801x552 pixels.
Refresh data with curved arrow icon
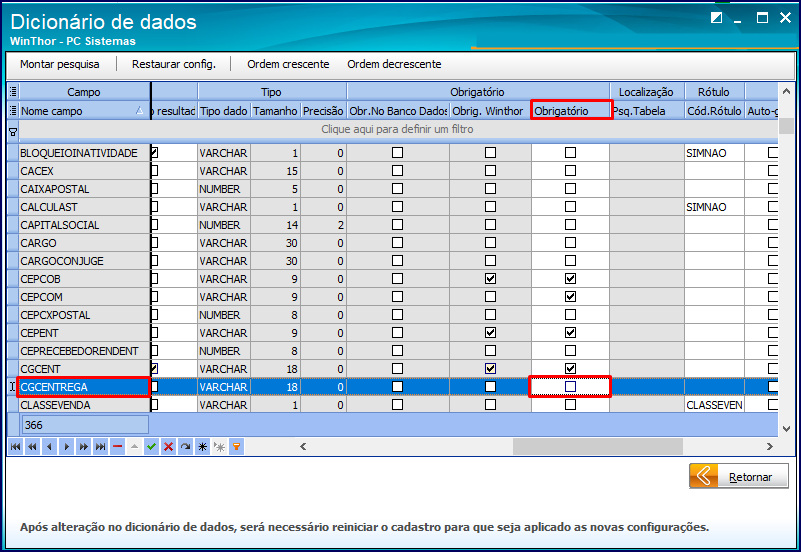point(185,447)
